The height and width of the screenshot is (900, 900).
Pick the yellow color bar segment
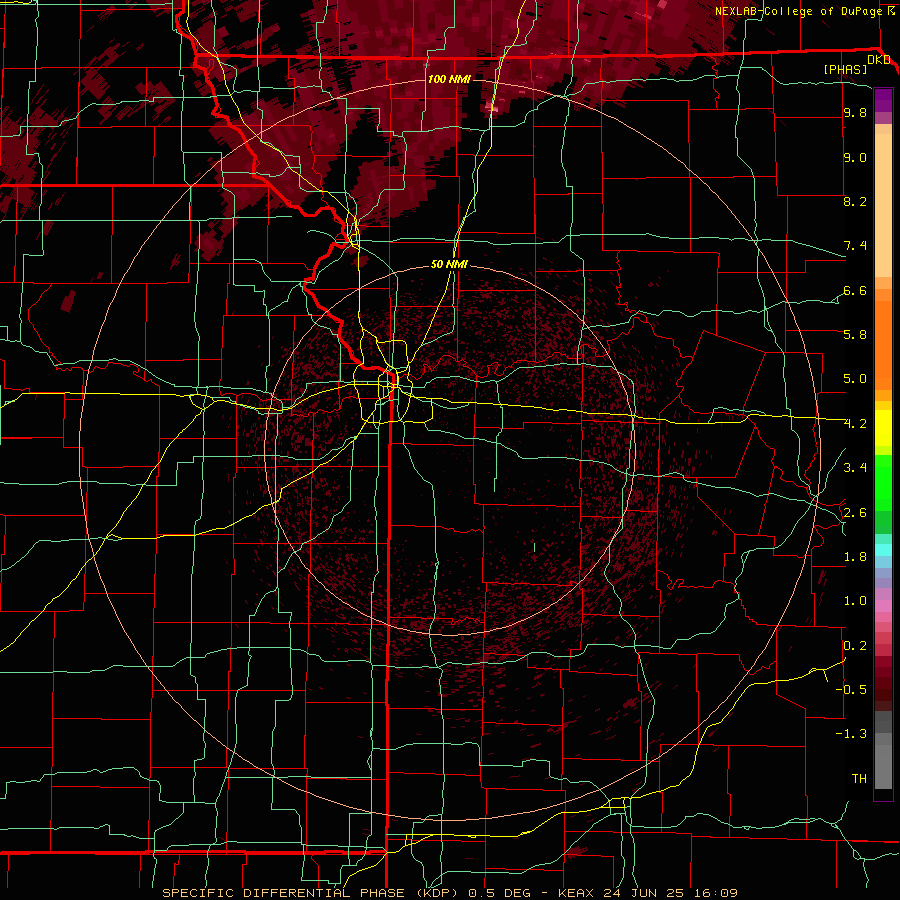pos(883,428)
